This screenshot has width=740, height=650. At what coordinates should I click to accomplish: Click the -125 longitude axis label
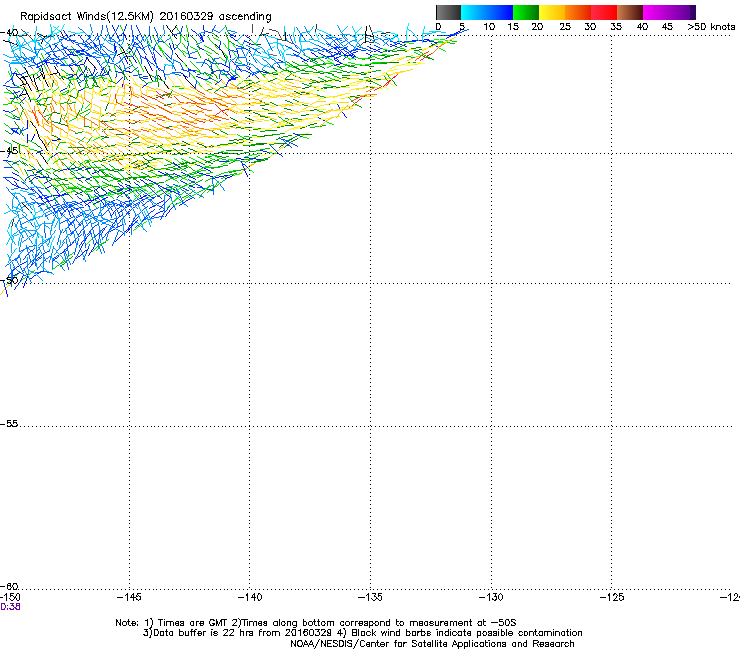[x=612, y=597]
